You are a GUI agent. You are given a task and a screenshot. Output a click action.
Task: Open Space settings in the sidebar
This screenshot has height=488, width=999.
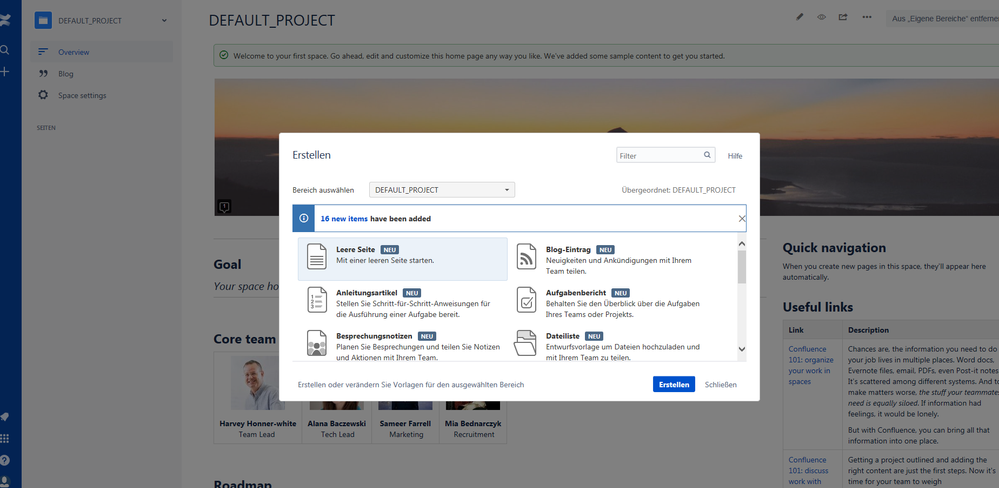102,96
